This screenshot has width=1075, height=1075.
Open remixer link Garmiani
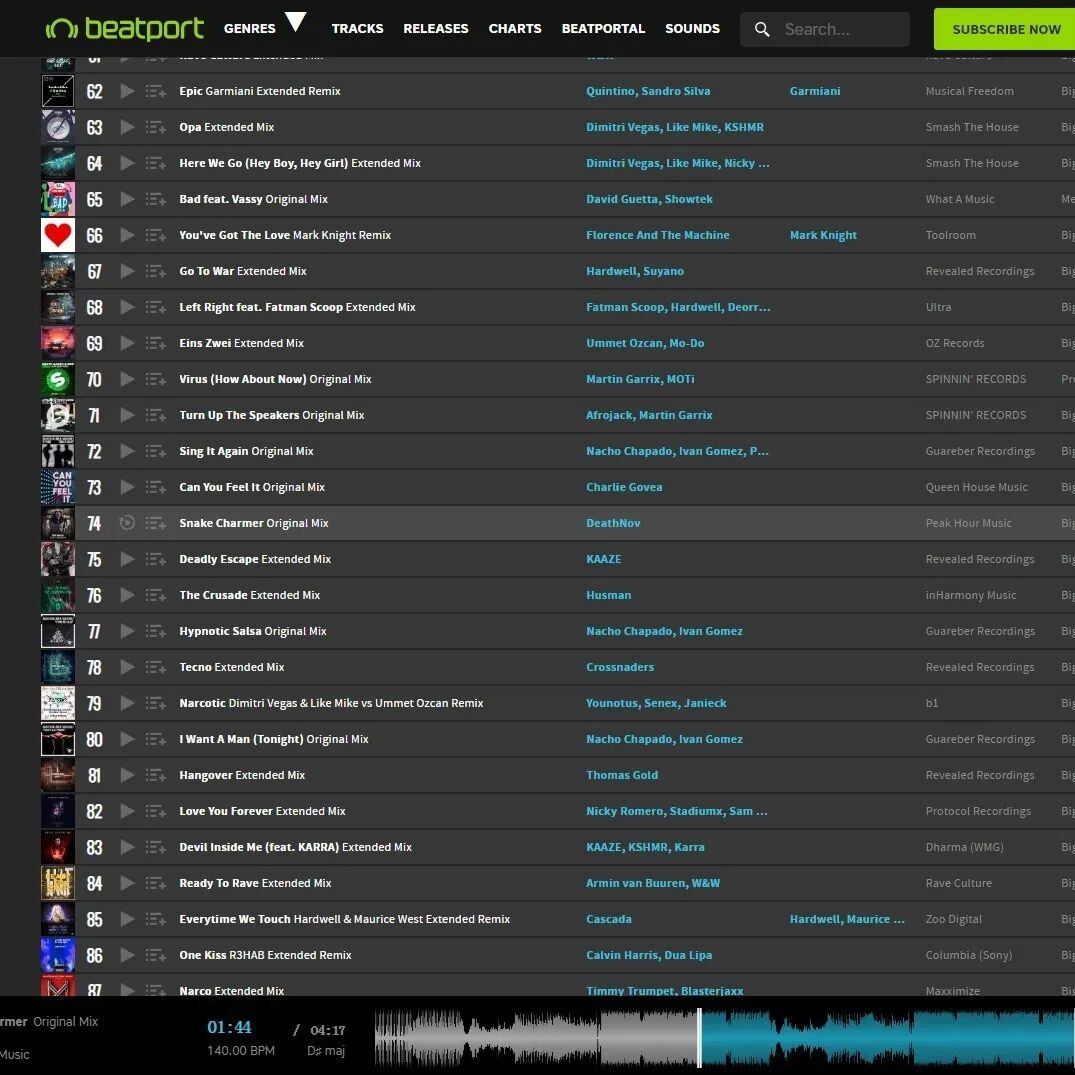pyautogui.click(x=814, y=91)
